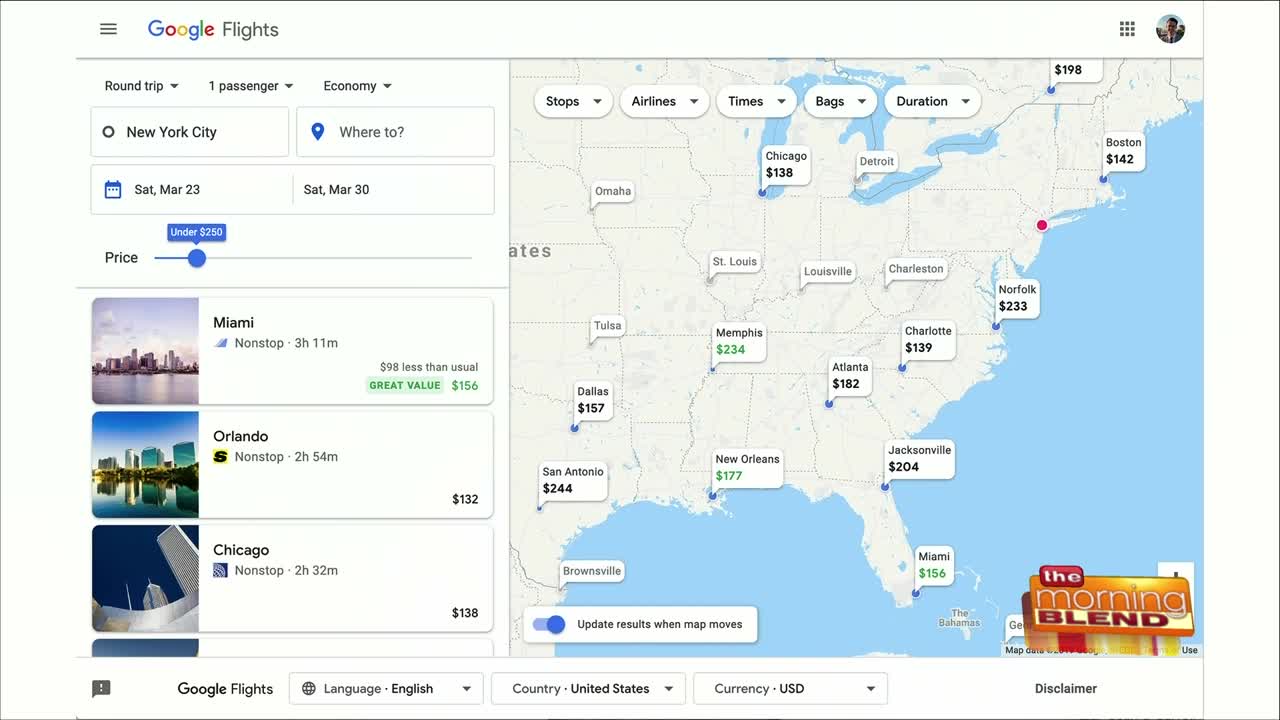
Task: Click the Google Flights logo
Action: [x=213, y=29]
